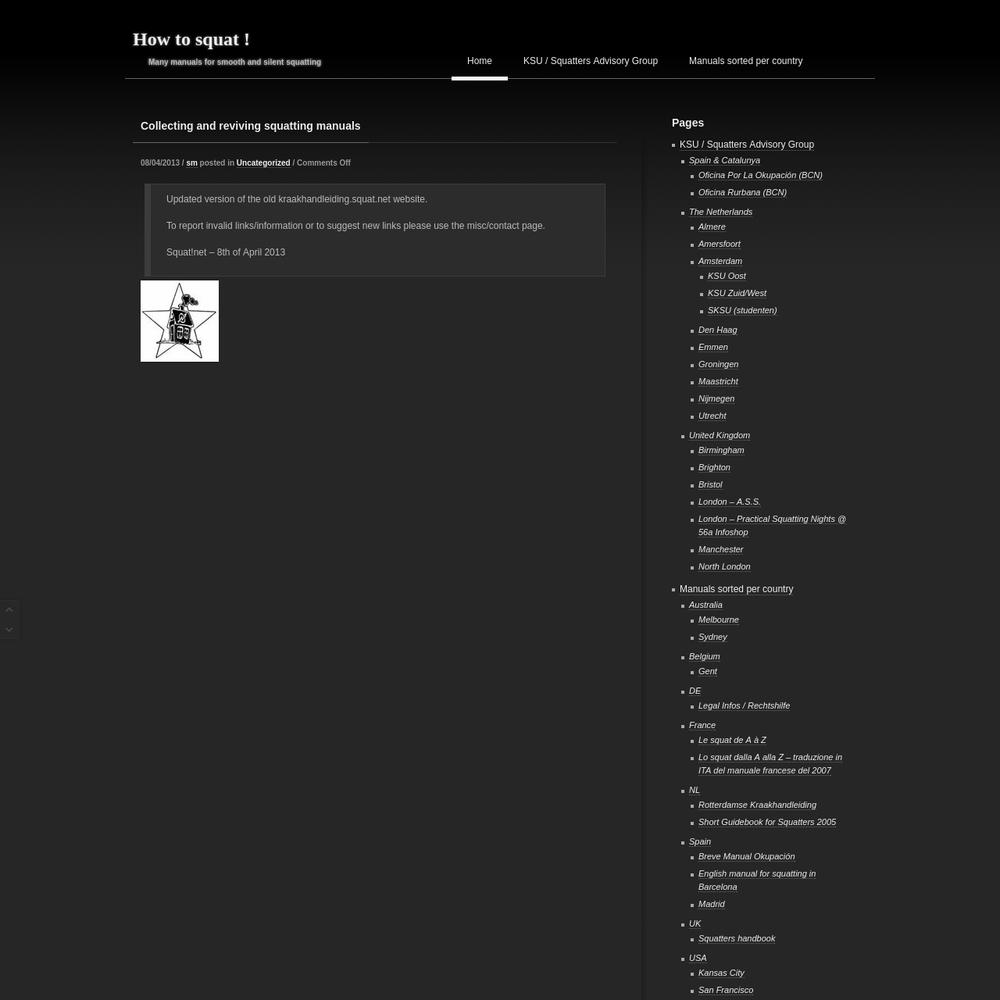Open Oficina Rurbana (BCN) link
The width and height of the screenshot is (1000, 1000).
[x=742, y=193]
